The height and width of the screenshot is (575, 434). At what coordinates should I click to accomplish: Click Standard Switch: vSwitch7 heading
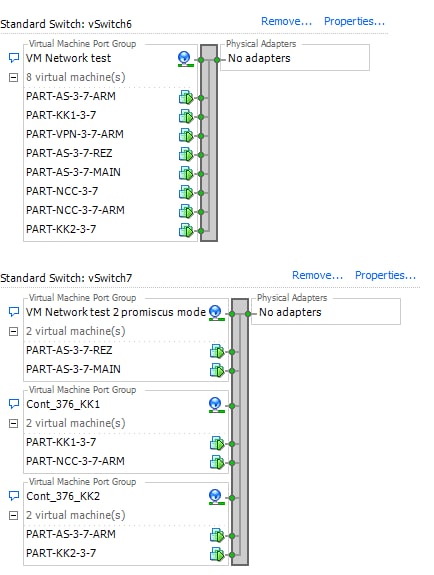66,278
